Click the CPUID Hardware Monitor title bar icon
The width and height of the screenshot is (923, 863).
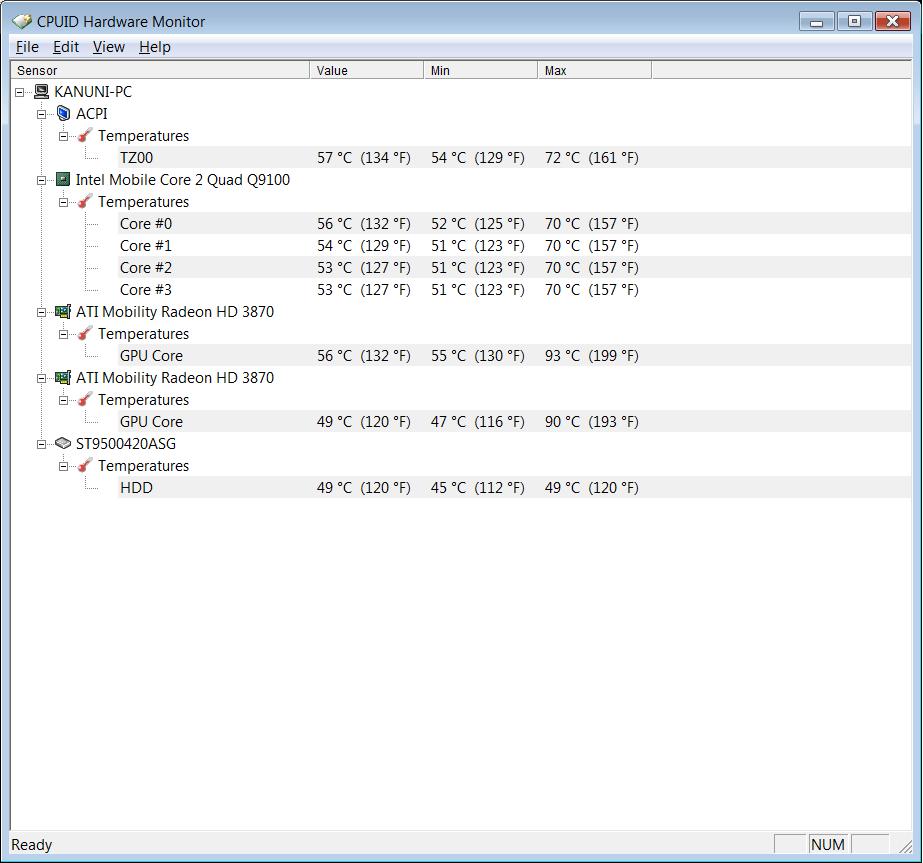pos(22,22)
